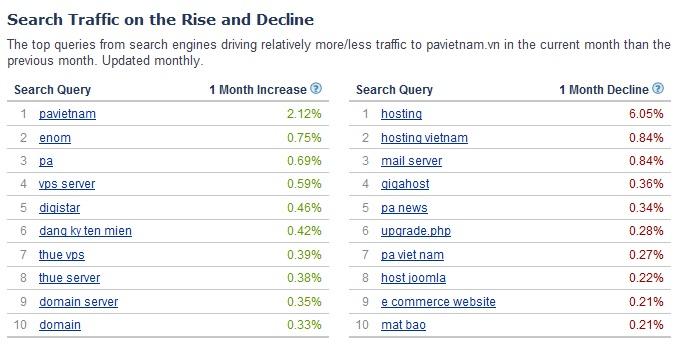Image resolution: width=686 pixels, height=363 pixels.
Task: Open the gigahost query link
Action: [x=405, y=184]
